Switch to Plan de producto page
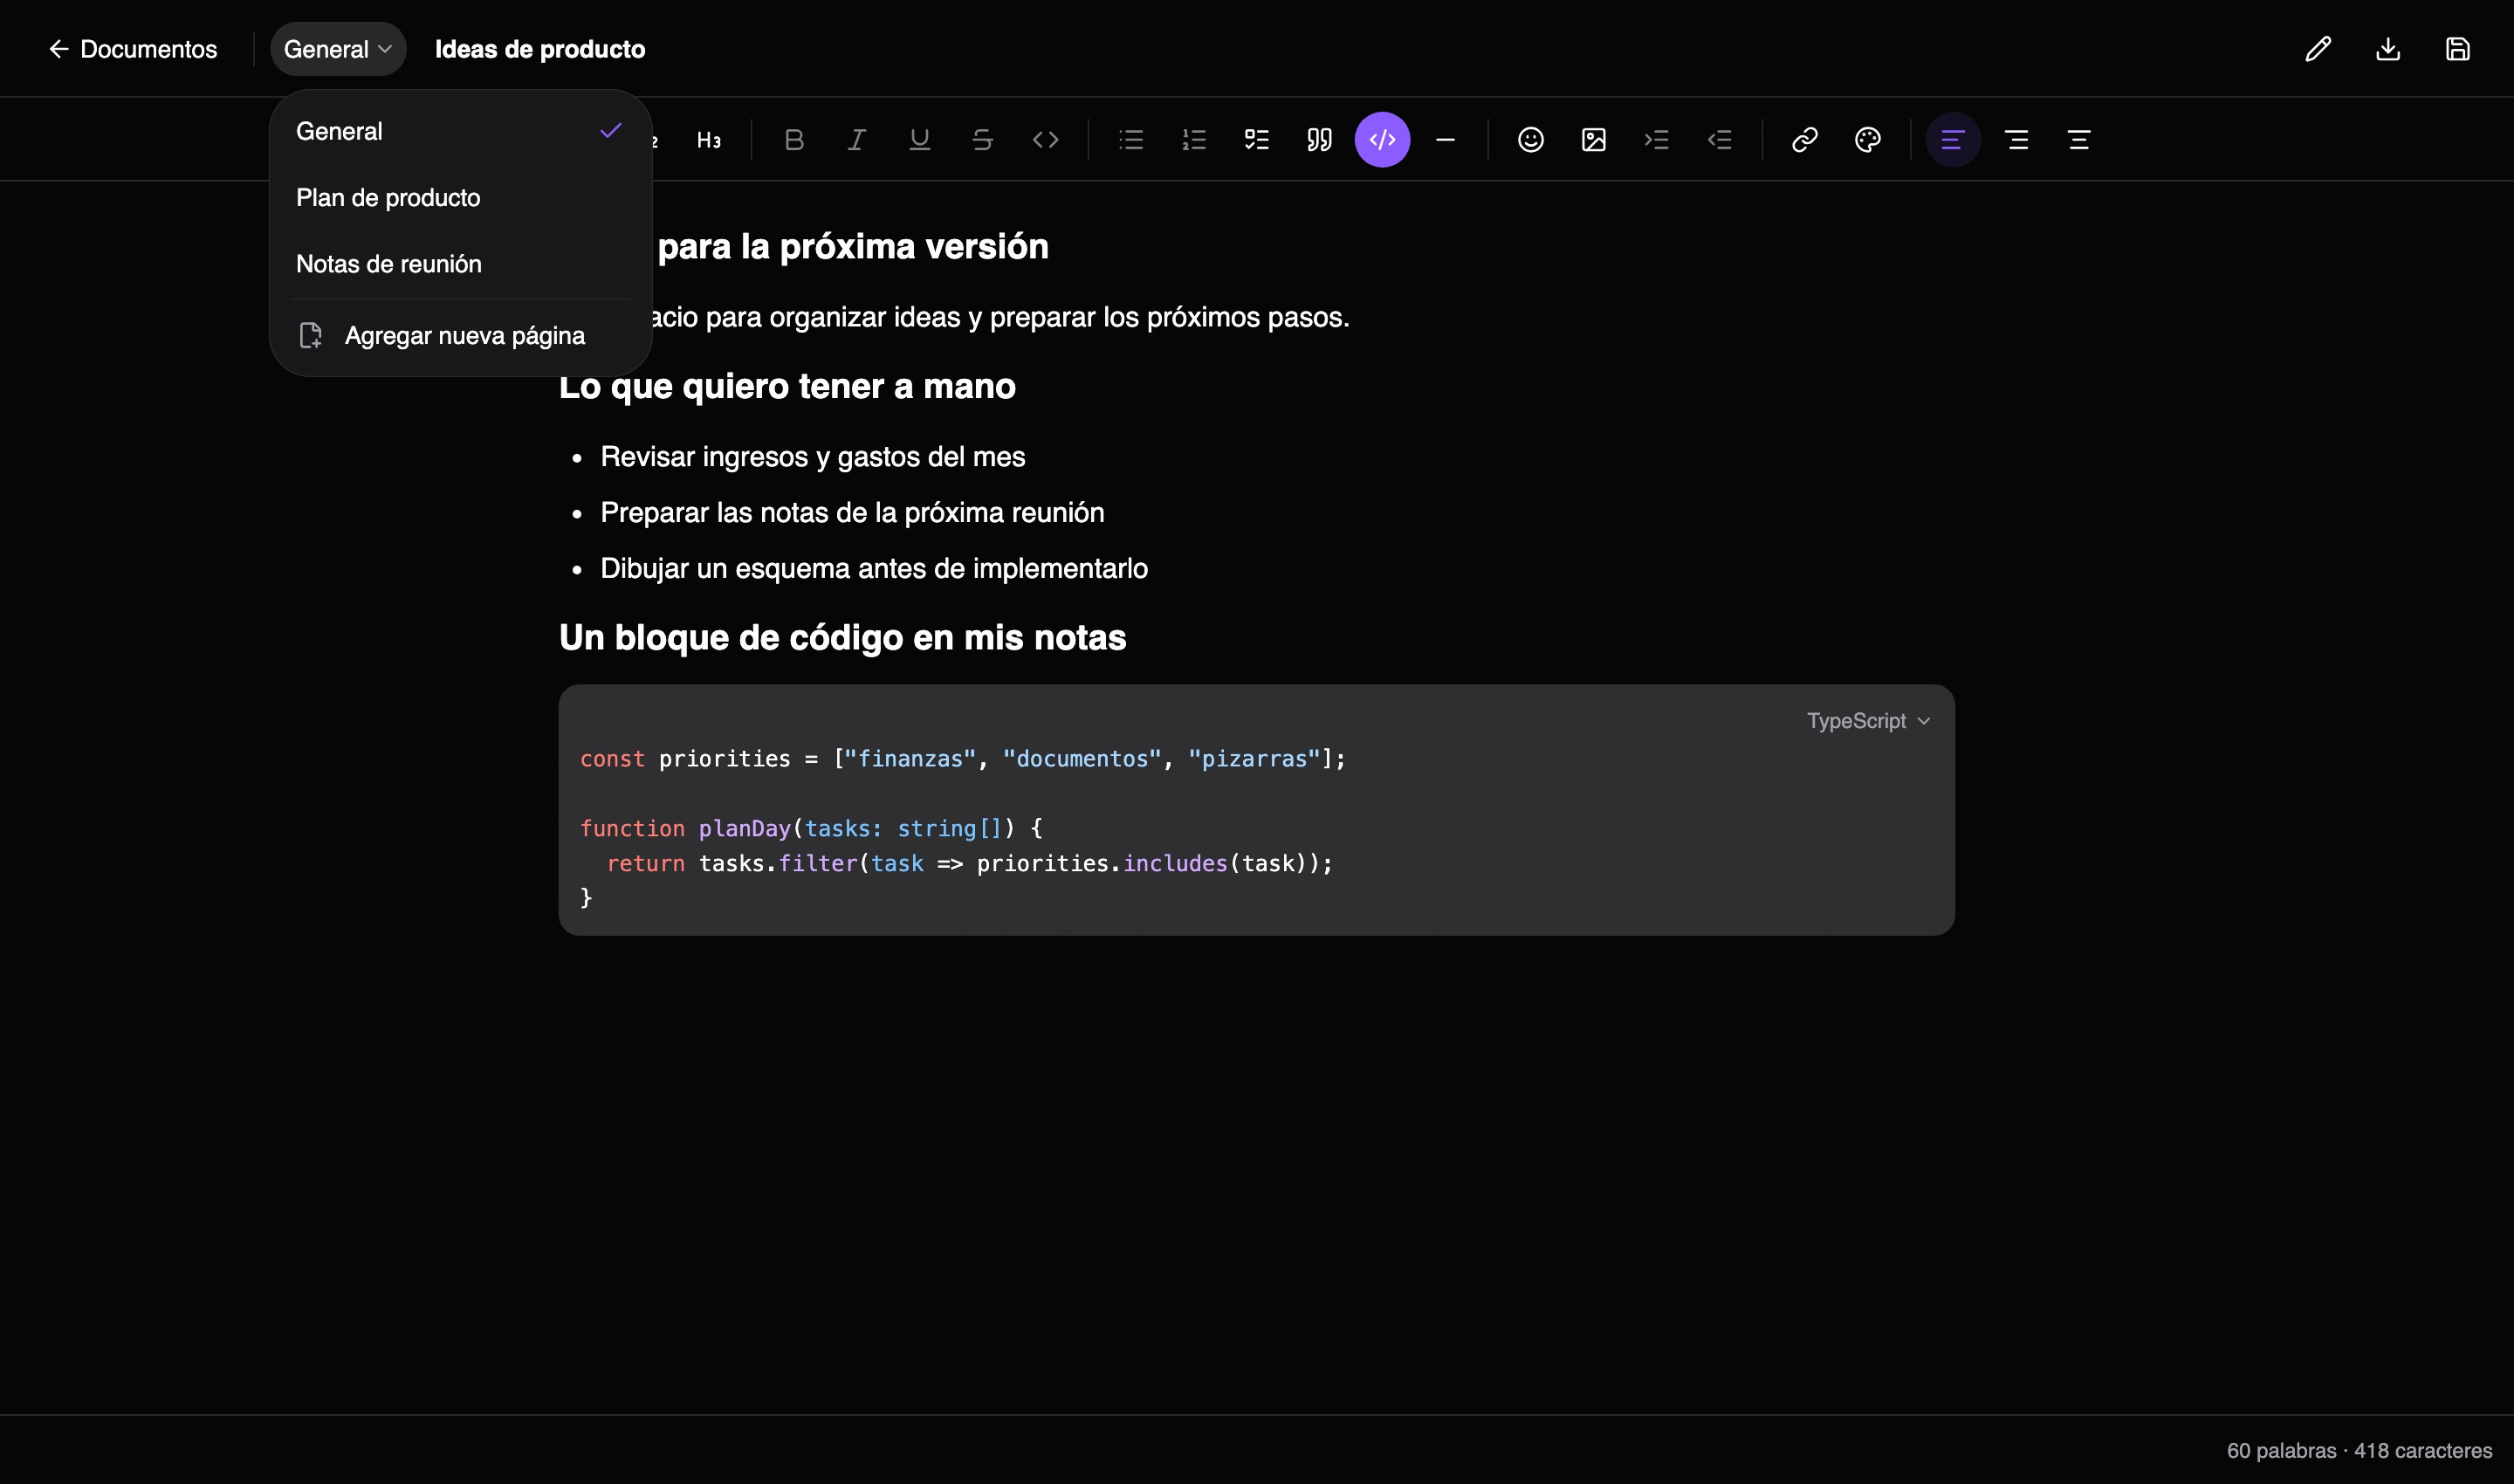This screenshot has width=2514, height=1484. pos(460,197)
